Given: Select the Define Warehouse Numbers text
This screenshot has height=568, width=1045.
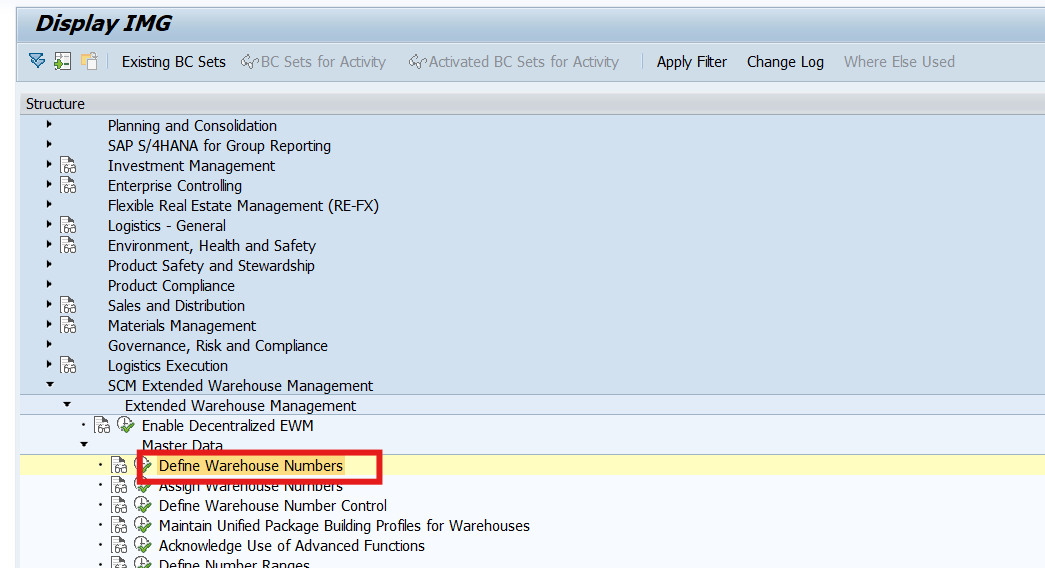Looking at the screenshot, I should 251,465.
